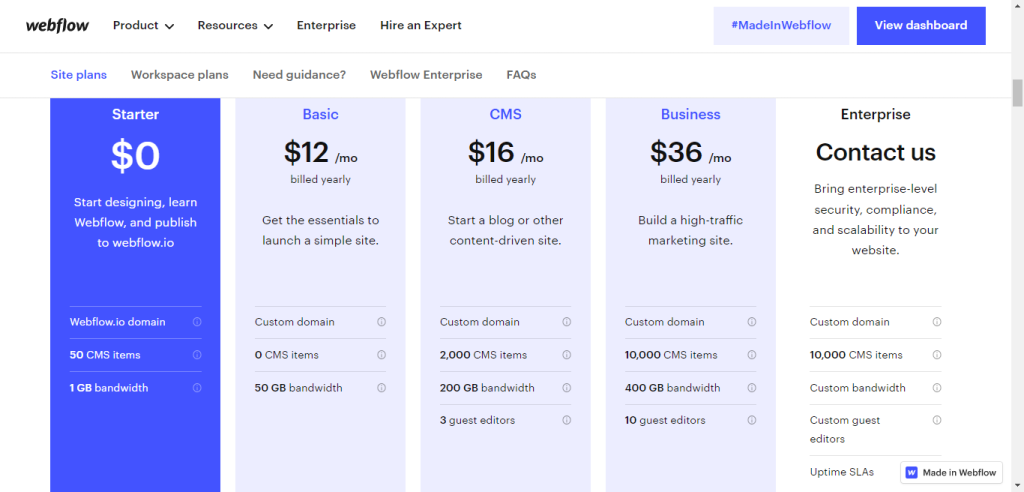This screenshot has height=492, width=1024.
Task: View info for Starter Webflow.io domain
Action: (x=197, y=322)
